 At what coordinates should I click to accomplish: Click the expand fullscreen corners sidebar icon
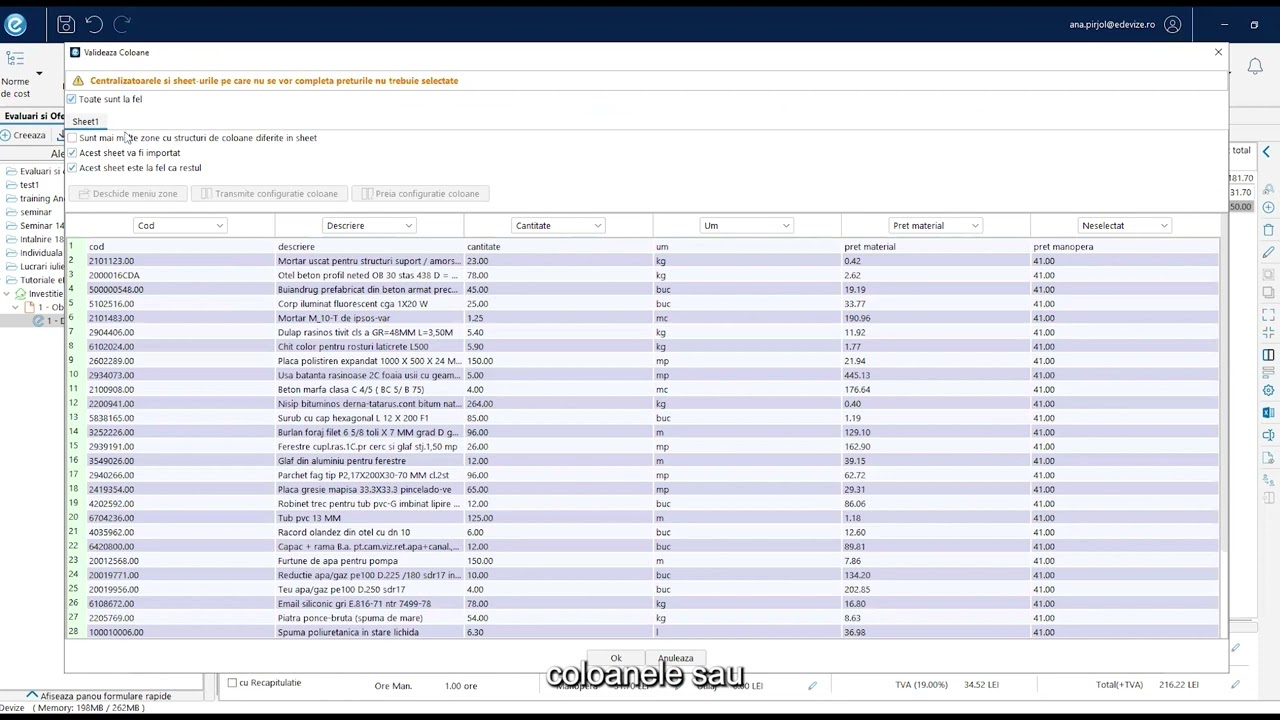click(1268, 314)
